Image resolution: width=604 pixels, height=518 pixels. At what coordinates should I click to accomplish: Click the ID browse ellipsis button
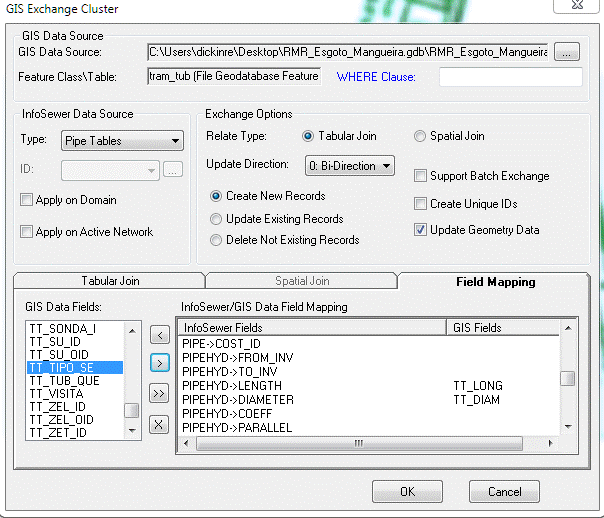(173, 169)
